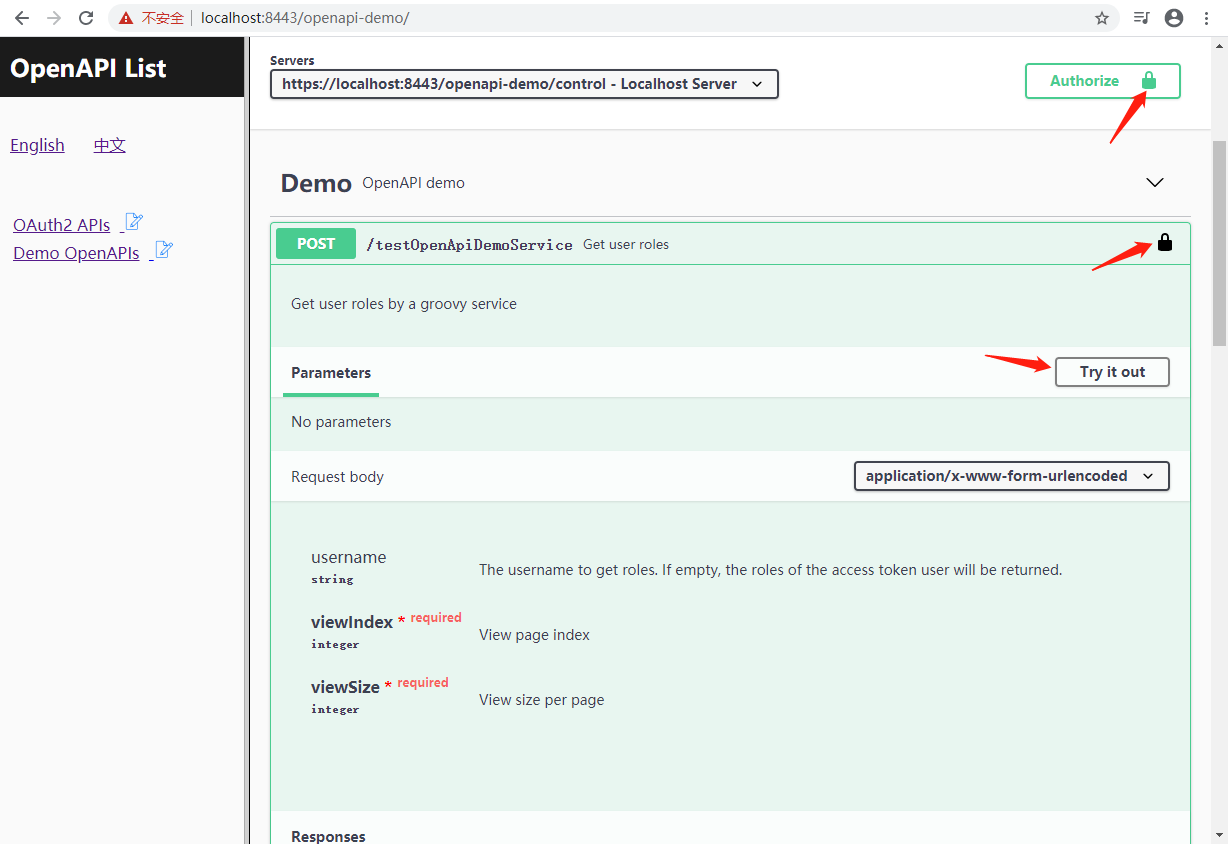Collapse the Demo section with the chevron

coord(1155,182)
